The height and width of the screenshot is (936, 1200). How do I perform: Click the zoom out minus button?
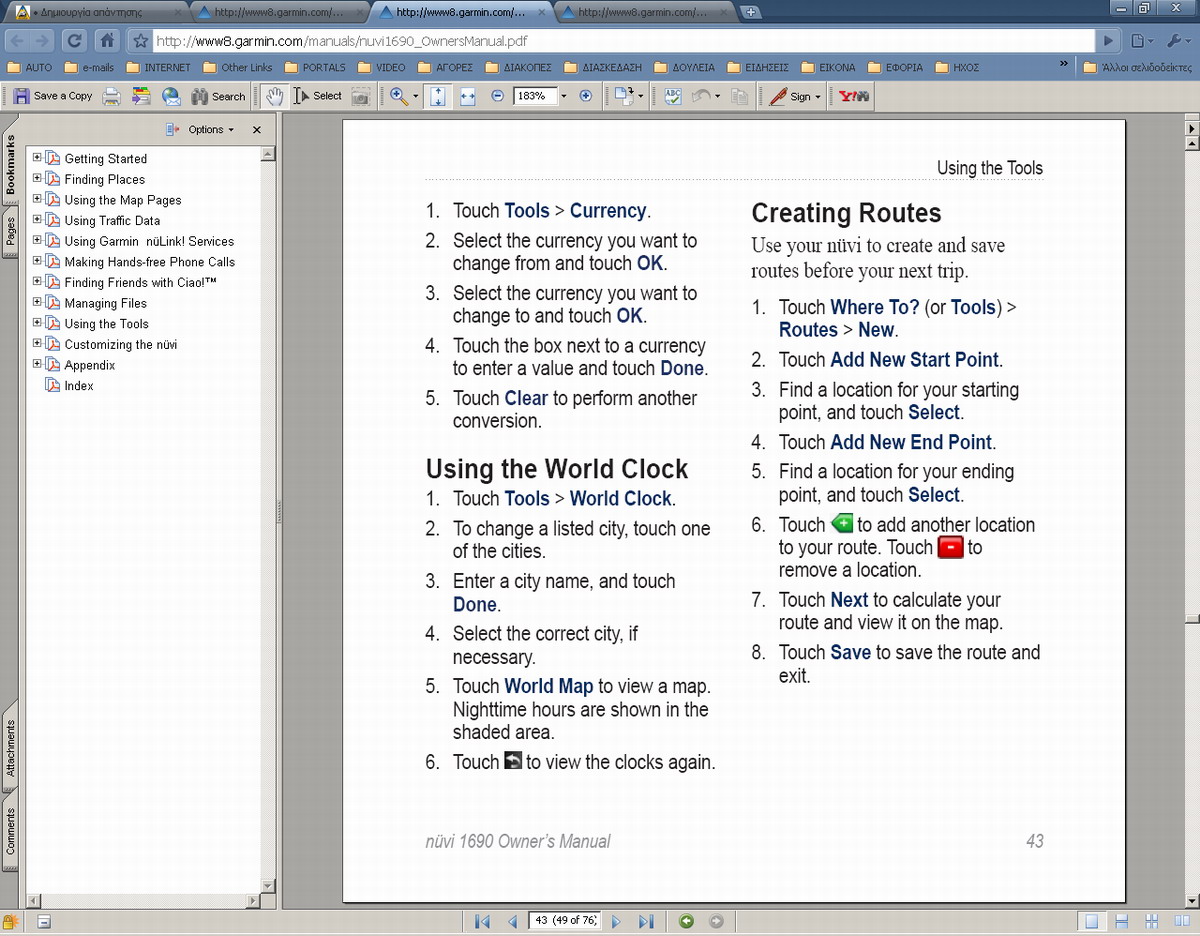pyautogui.click(x=498, y=96)
